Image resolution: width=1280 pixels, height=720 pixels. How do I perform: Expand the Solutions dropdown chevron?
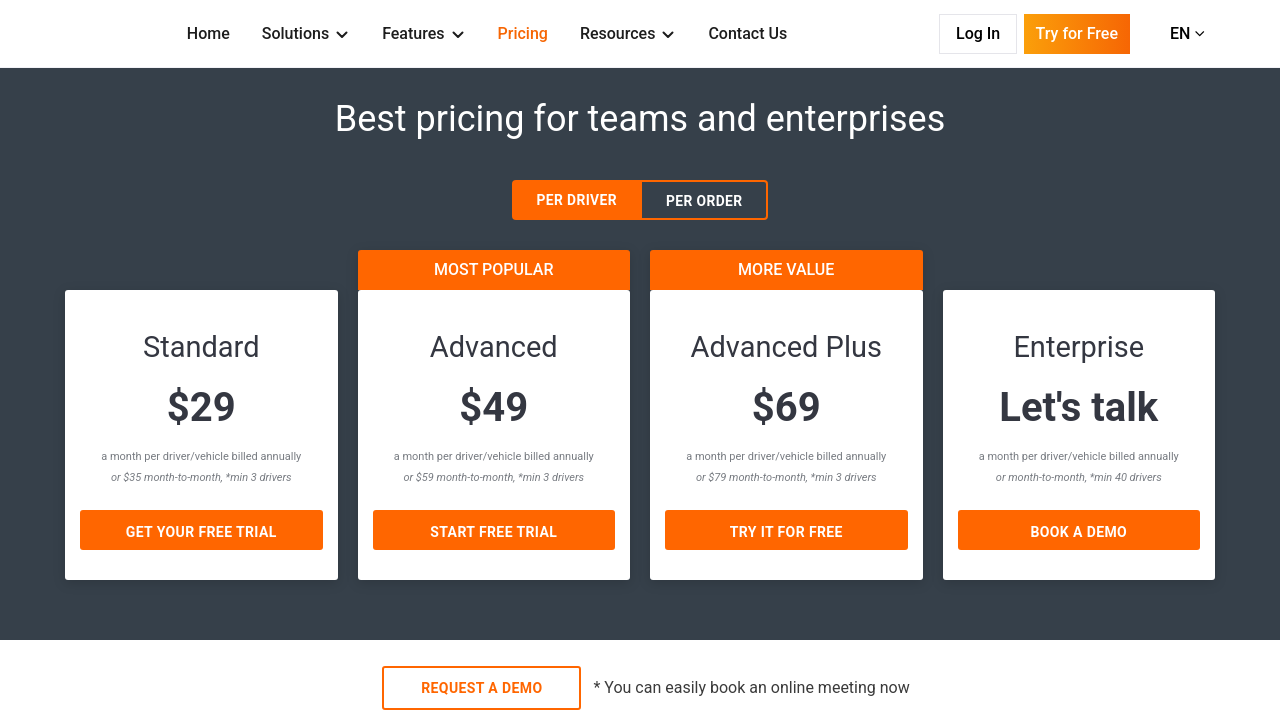click(342, 35)
